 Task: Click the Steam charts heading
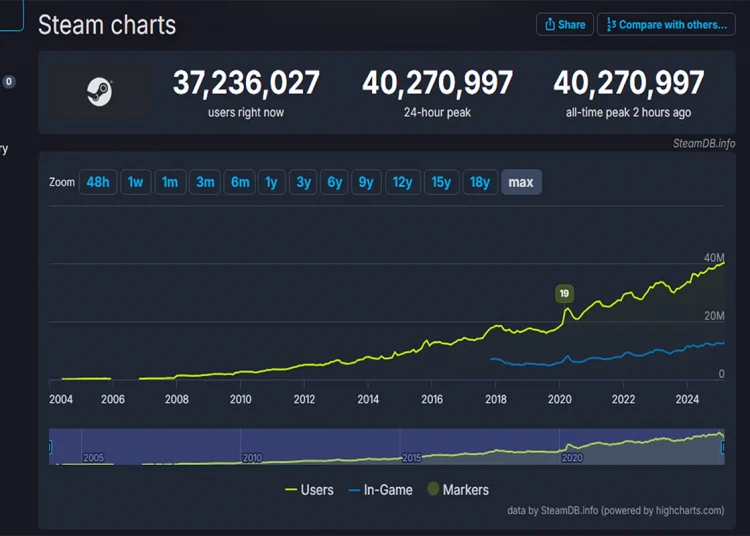point(107,25)
